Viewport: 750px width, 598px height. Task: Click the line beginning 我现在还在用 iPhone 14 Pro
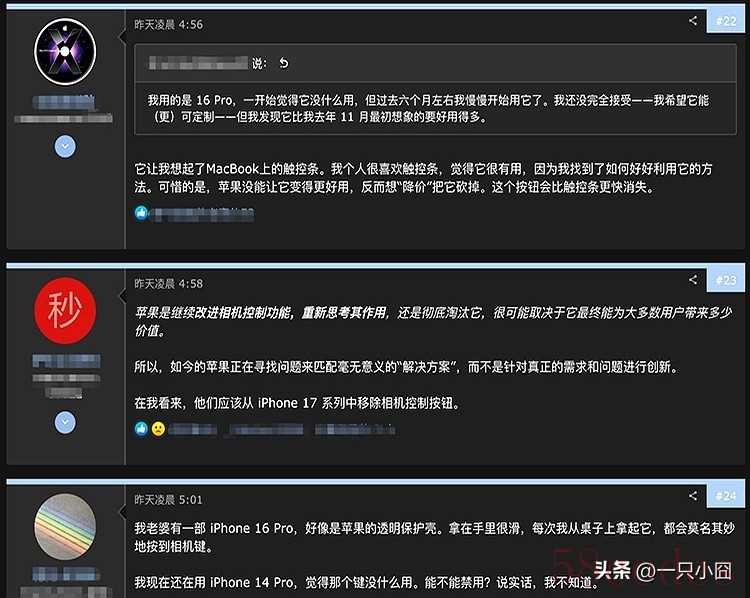366,582
